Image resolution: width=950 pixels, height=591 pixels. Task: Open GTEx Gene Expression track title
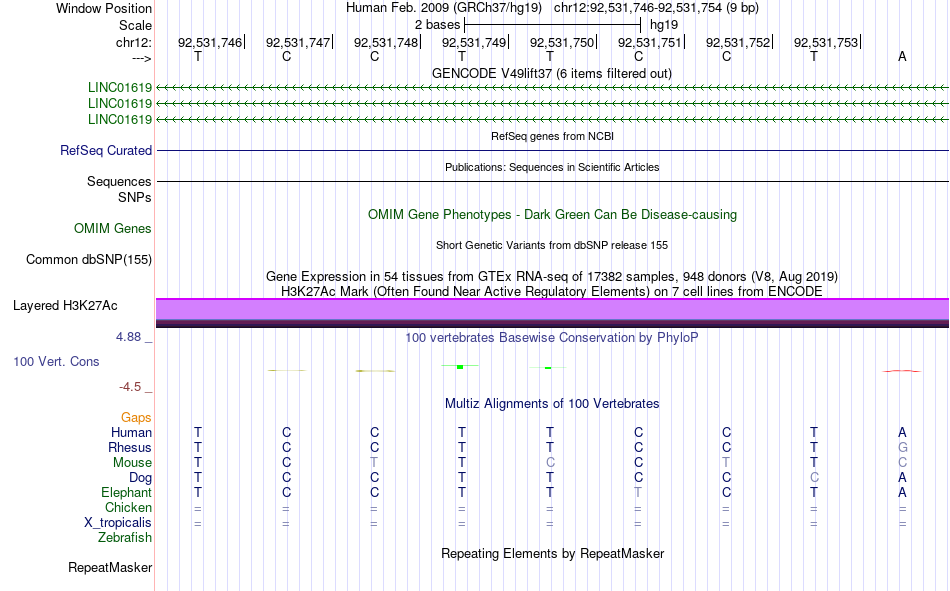(x=552, y=276)
